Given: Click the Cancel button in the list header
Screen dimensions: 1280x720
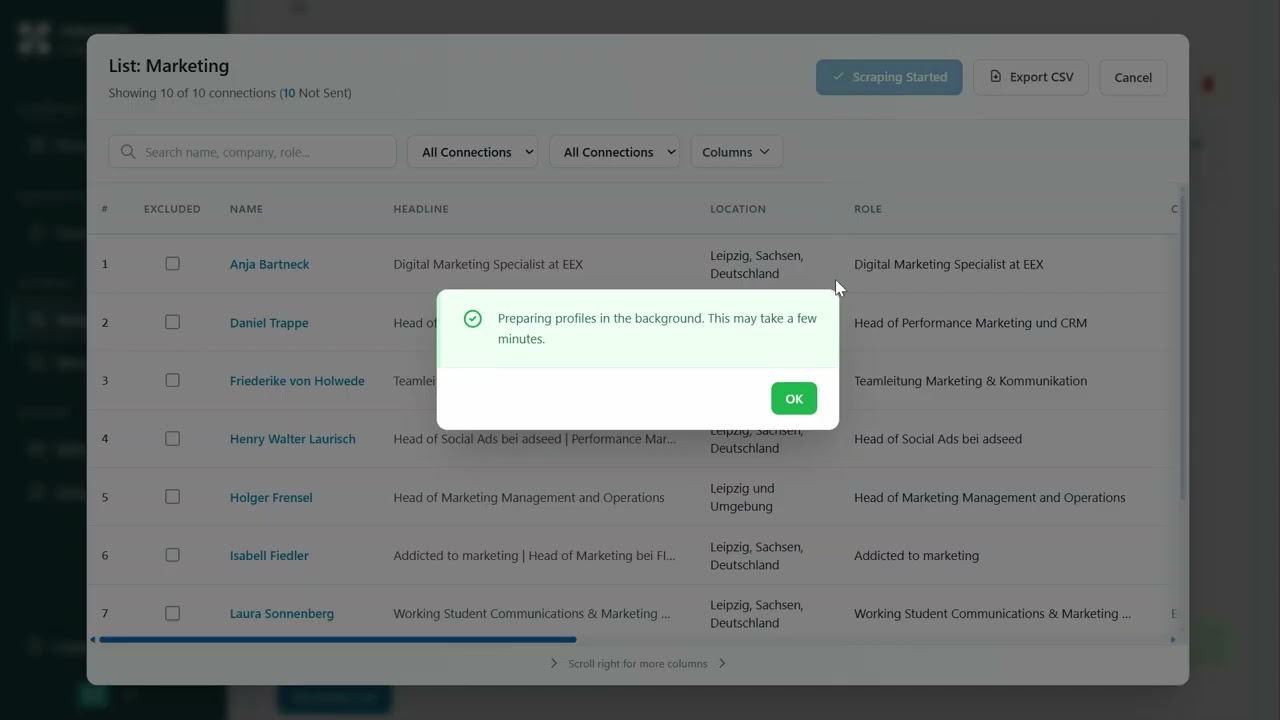Looking at the screenshot, I should 1133,77.
